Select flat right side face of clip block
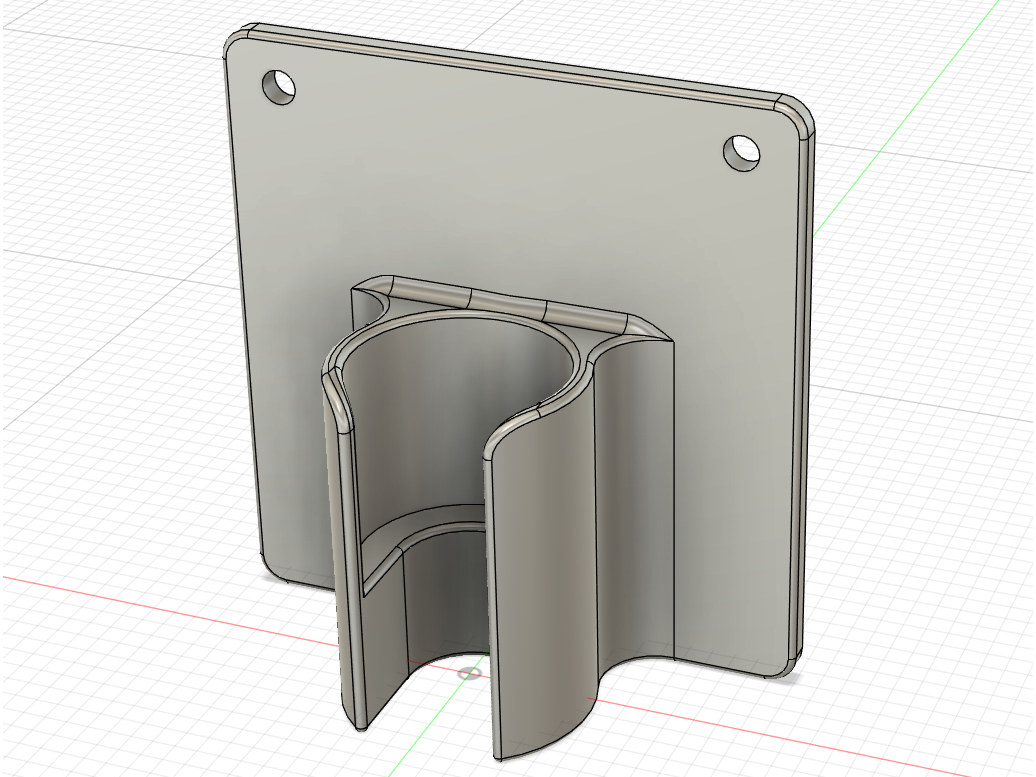This screenshot has height=777, width=1036. [x=634, y=502]
